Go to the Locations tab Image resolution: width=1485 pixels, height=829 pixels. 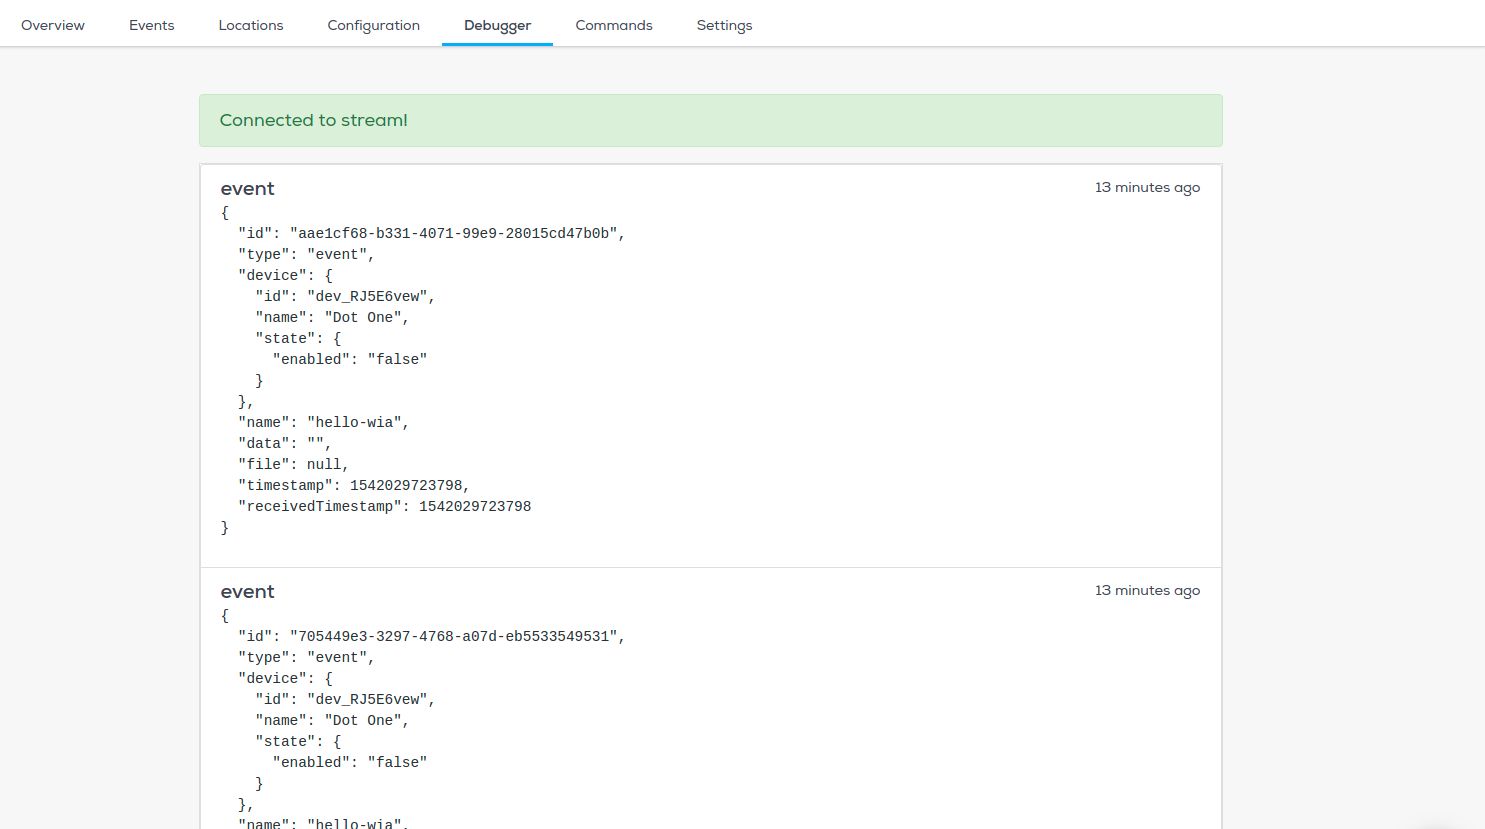pyautogui.click(x=251, y=25)
